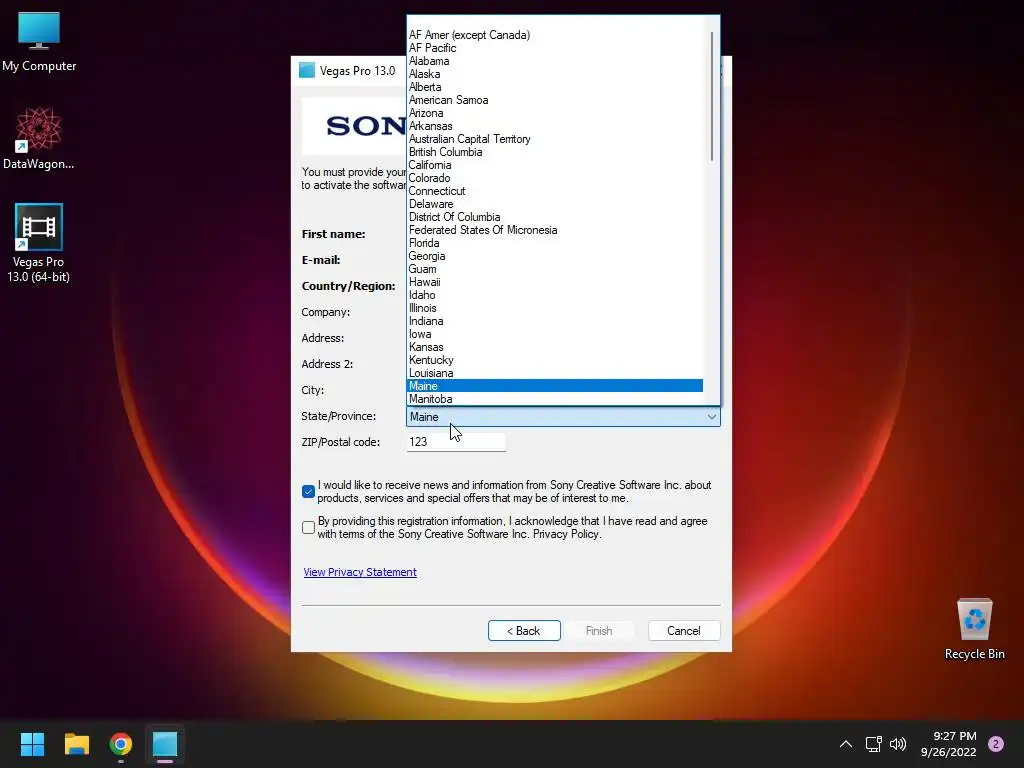
Task: Click the ZIP/Postal code field
Action: (x=456, y=442)
